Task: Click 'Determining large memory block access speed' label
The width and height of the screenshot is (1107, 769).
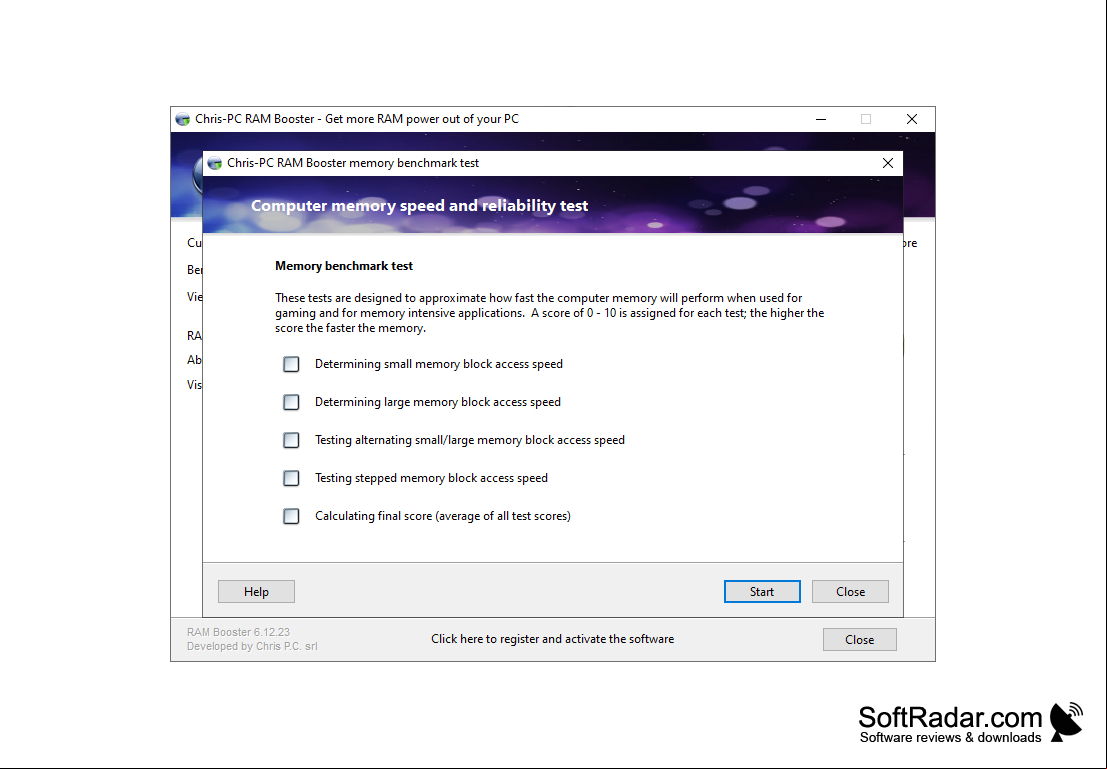Action: (x=438, y=403)
